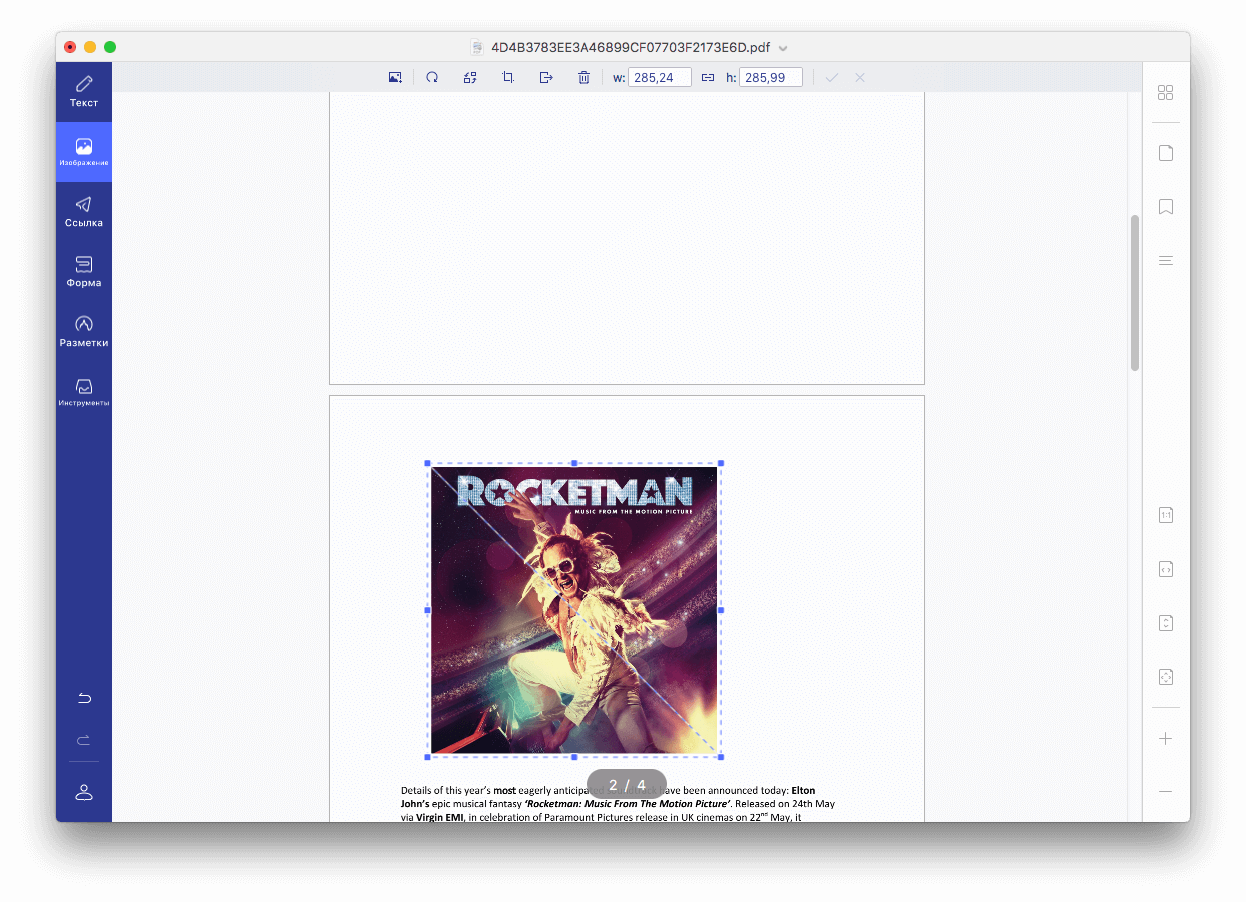Screen dimensions: 1246x902
Task: Set zoom to actual size 1:1
Action: pos(1166,515)
